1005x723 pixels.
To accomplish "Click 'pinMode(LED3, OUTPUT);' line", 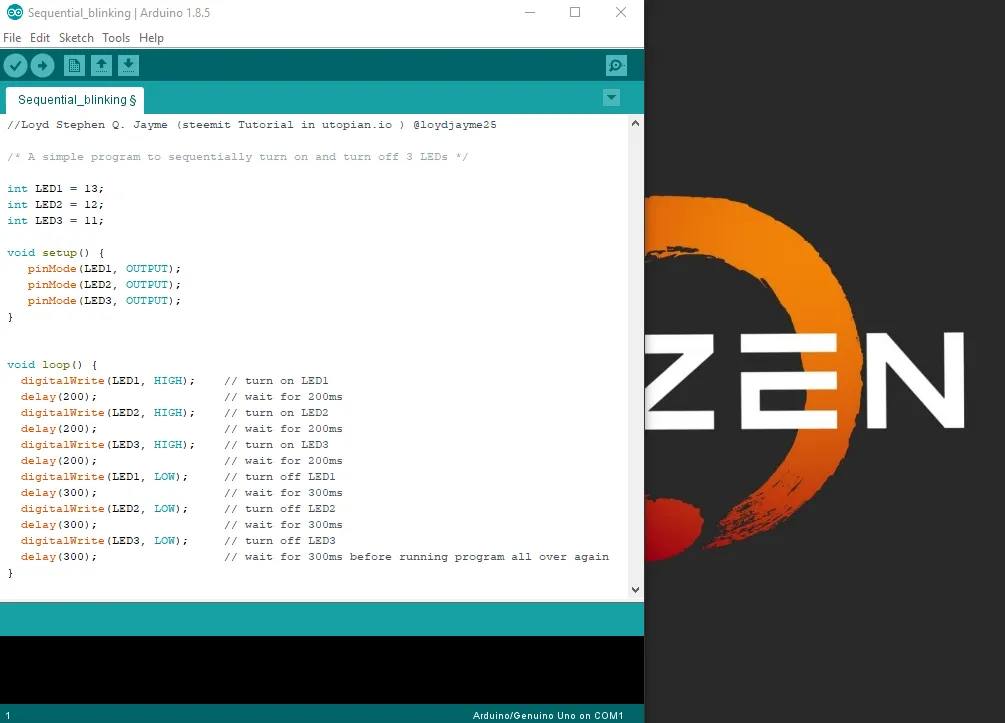I will click(104, 301).
